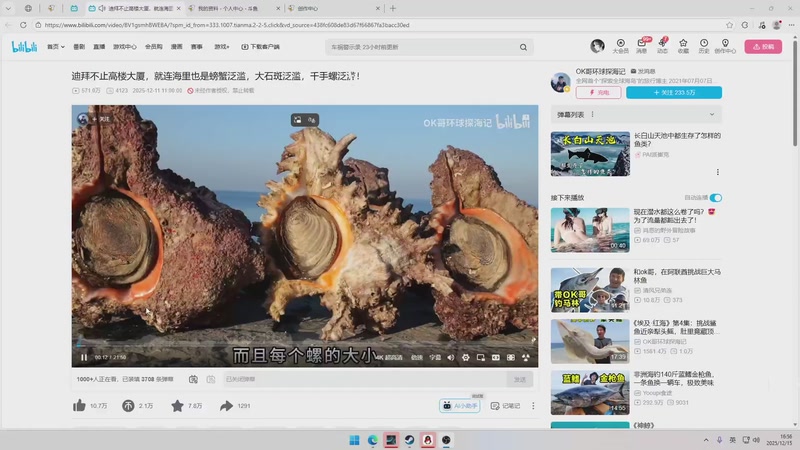The width and height of the screenshot is (800, 450).
Task: Toggle the 自动连播 autoplay switch
Action: (x=716, y=197)
